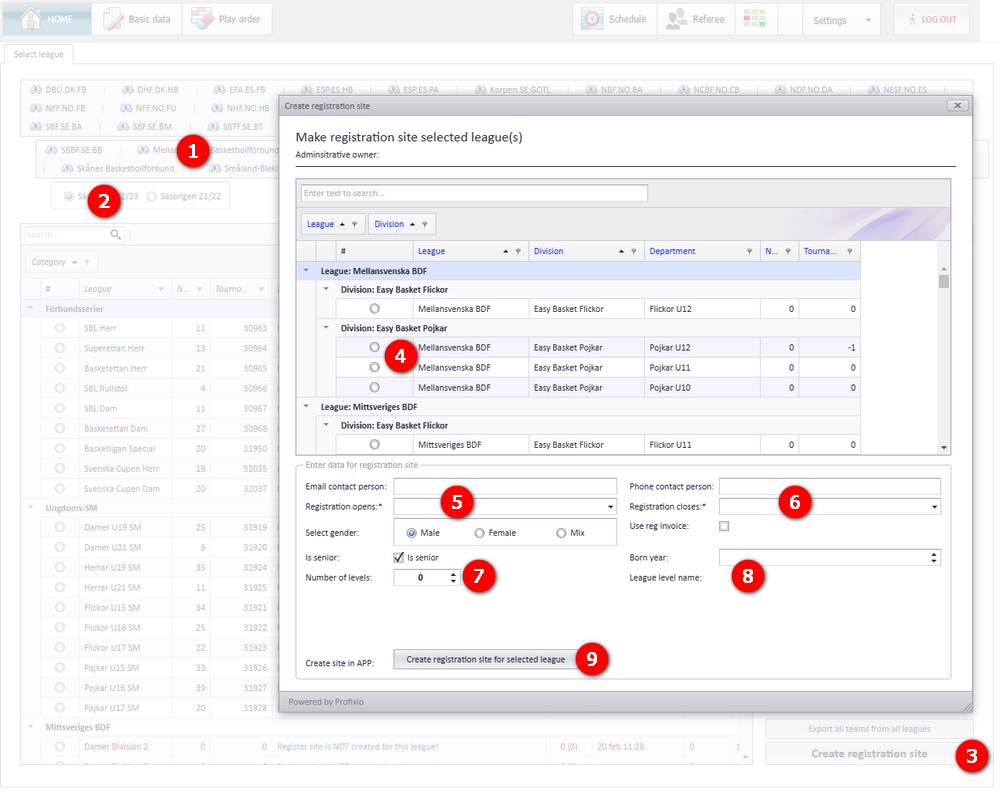Click filter icon on the Tourna... dialog column

(849, 252)
